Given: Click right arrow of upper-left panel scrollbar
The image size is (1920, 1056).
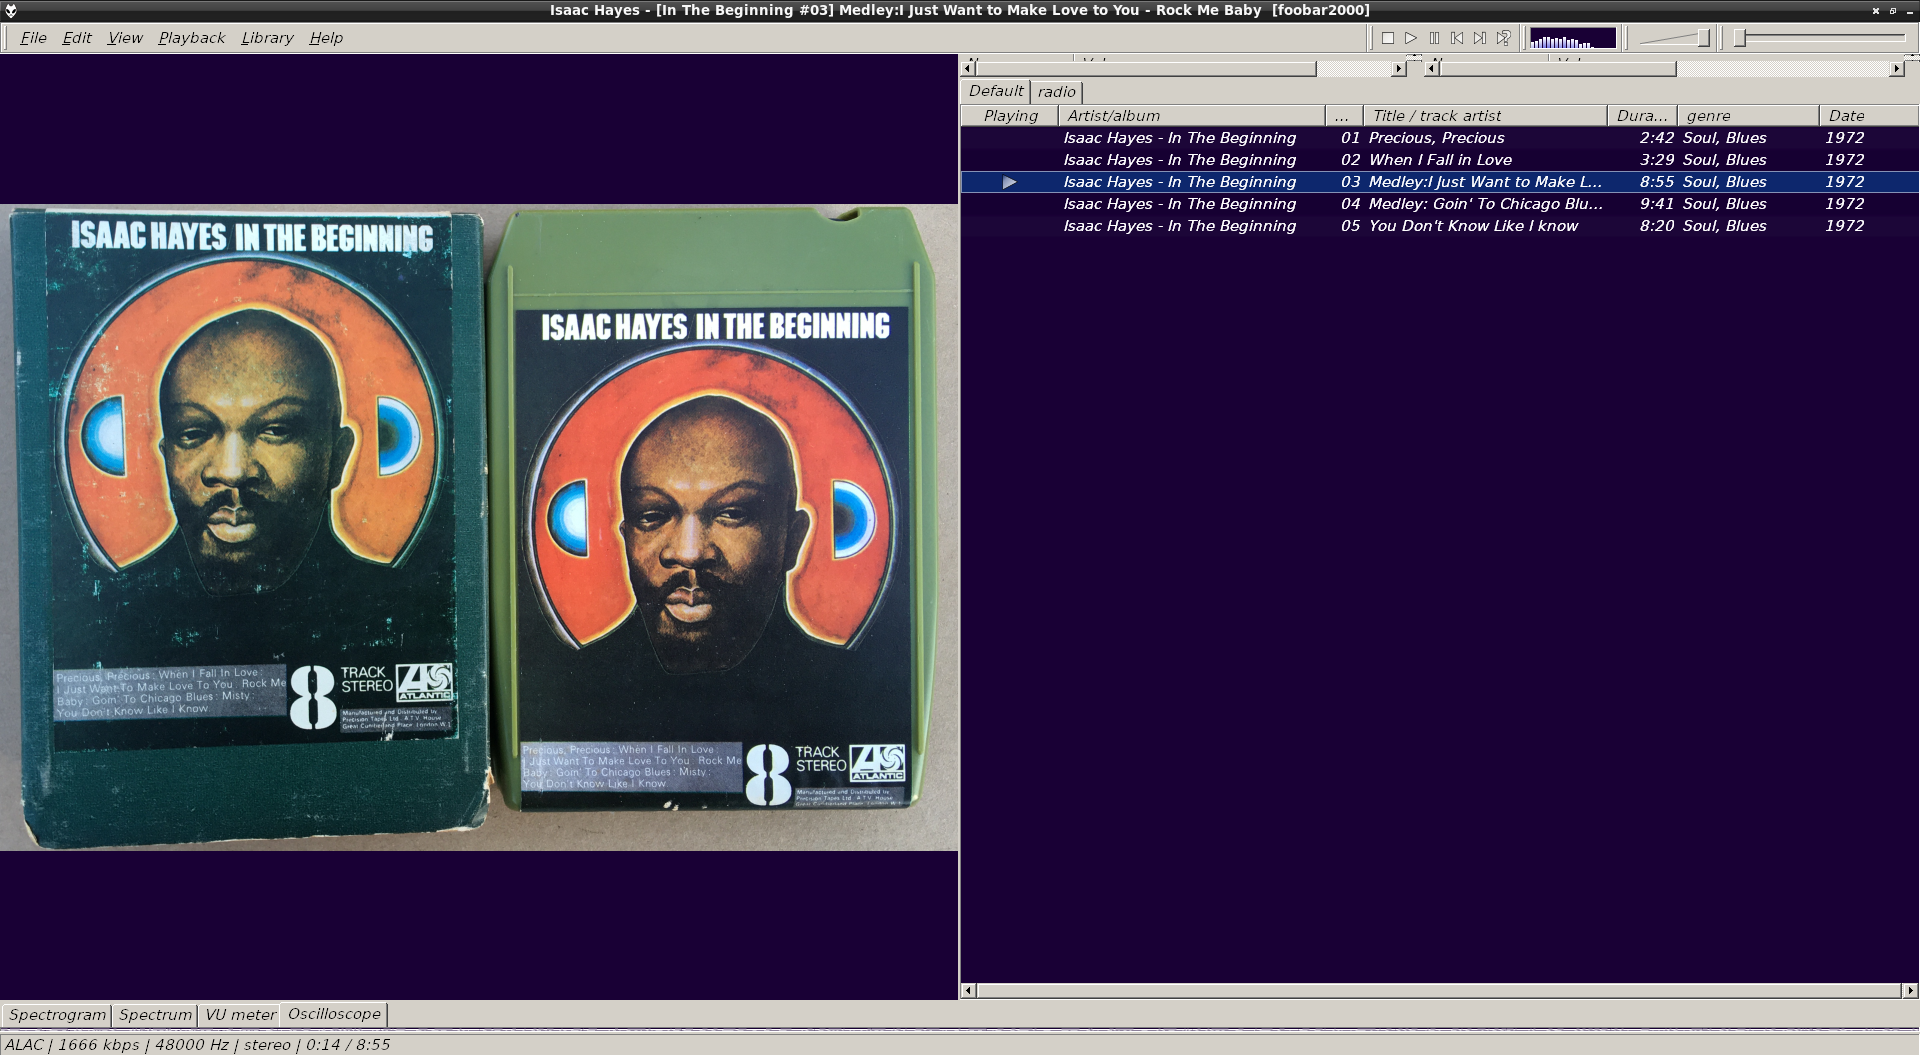Looking at the screenshot, I should pos(1399,69).
